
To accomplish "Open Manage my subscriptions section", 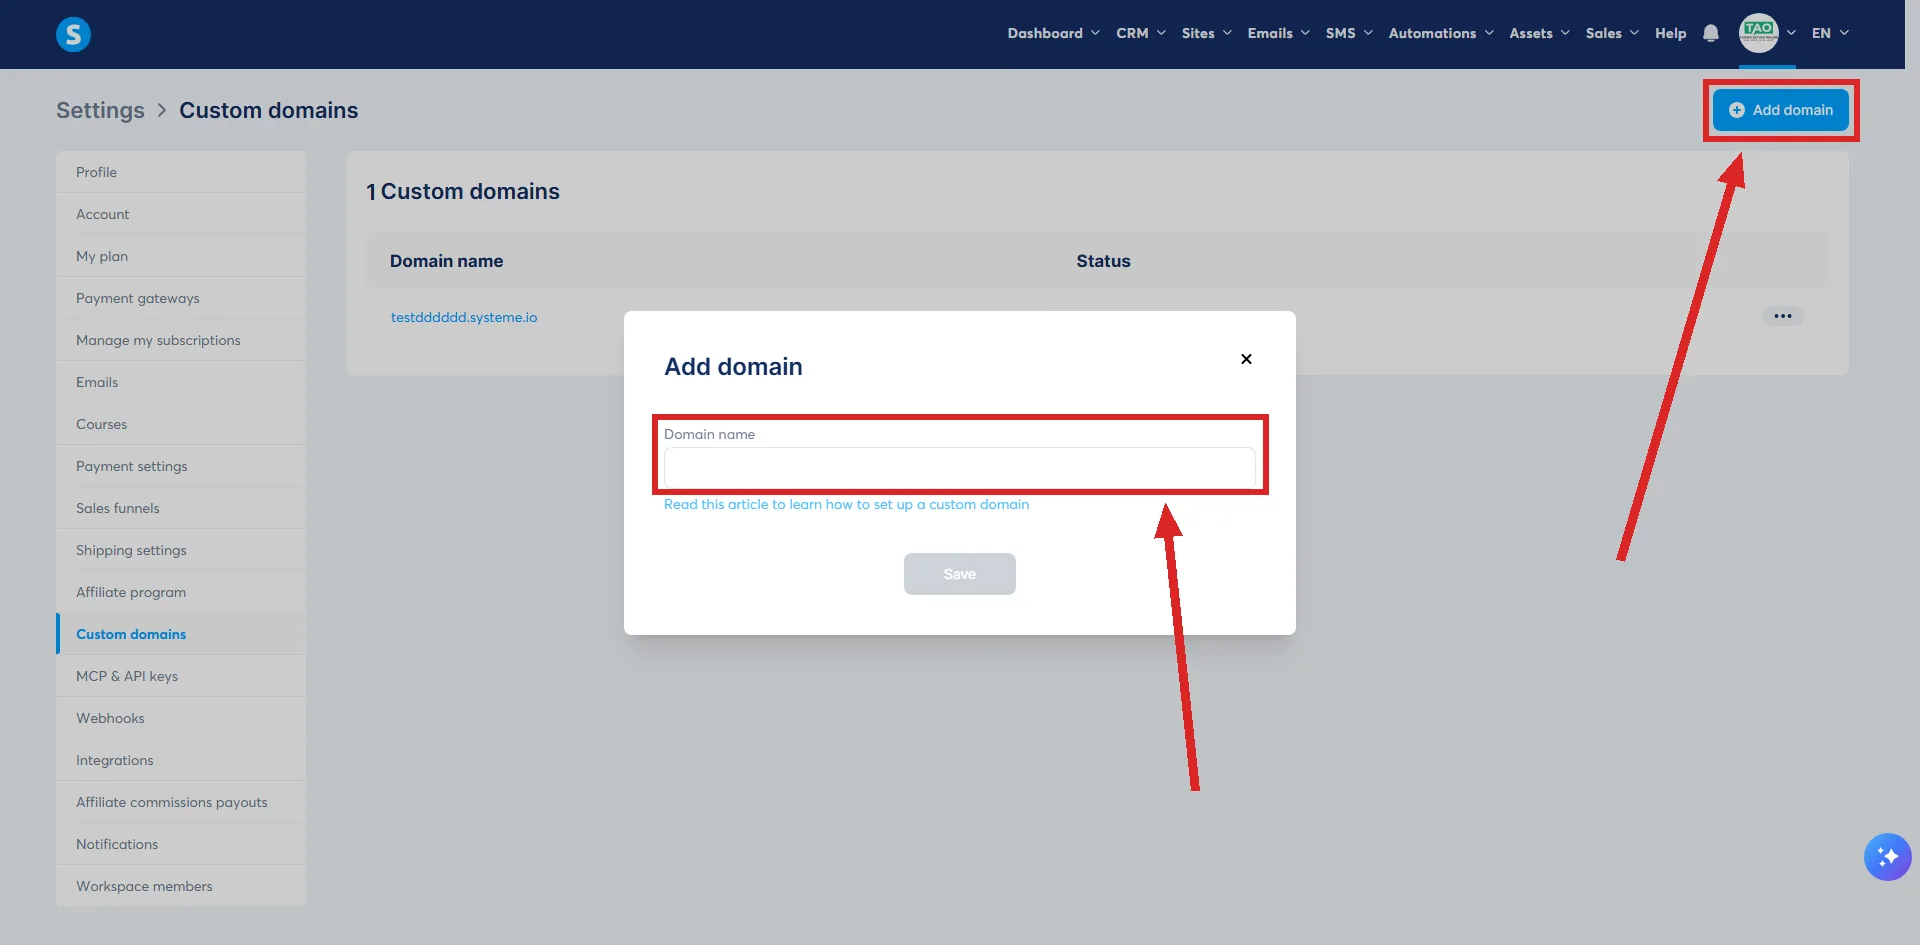I will tap(181, 340).
